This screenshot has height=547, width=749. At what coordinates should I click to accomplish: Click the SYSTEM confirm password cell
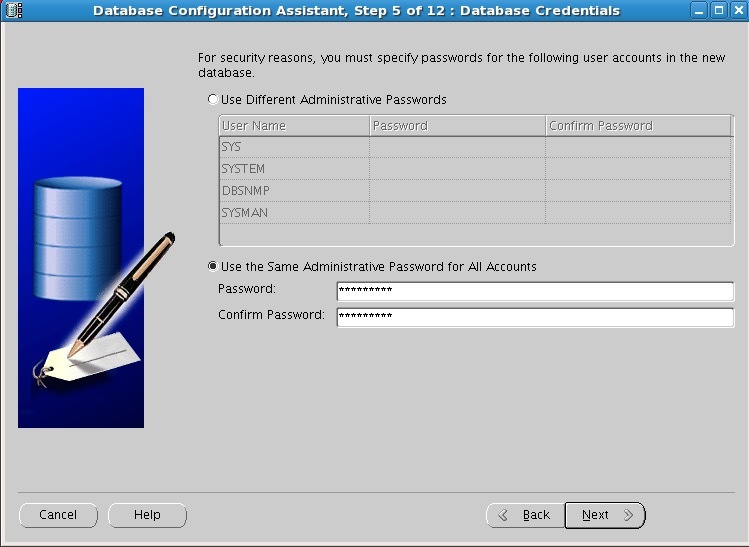click(638, 169)
